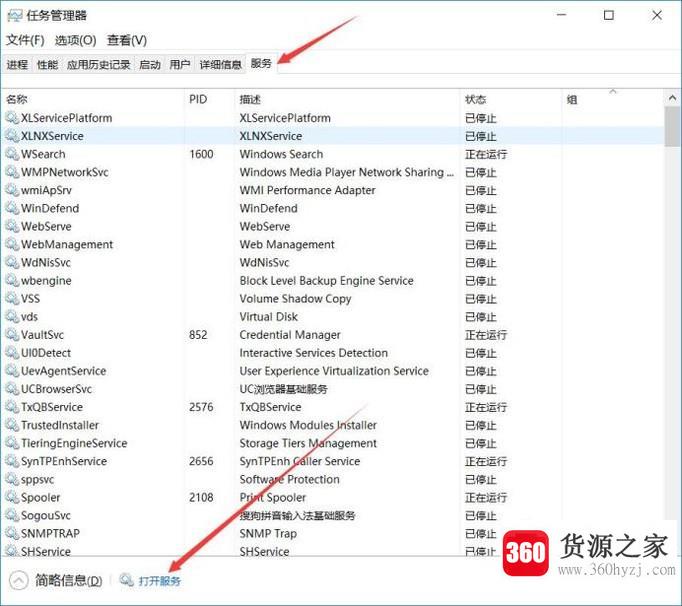
Task: Select PID 2656 for SynTPEnhService
Action: pyautogui.click(x=201, y=461)
